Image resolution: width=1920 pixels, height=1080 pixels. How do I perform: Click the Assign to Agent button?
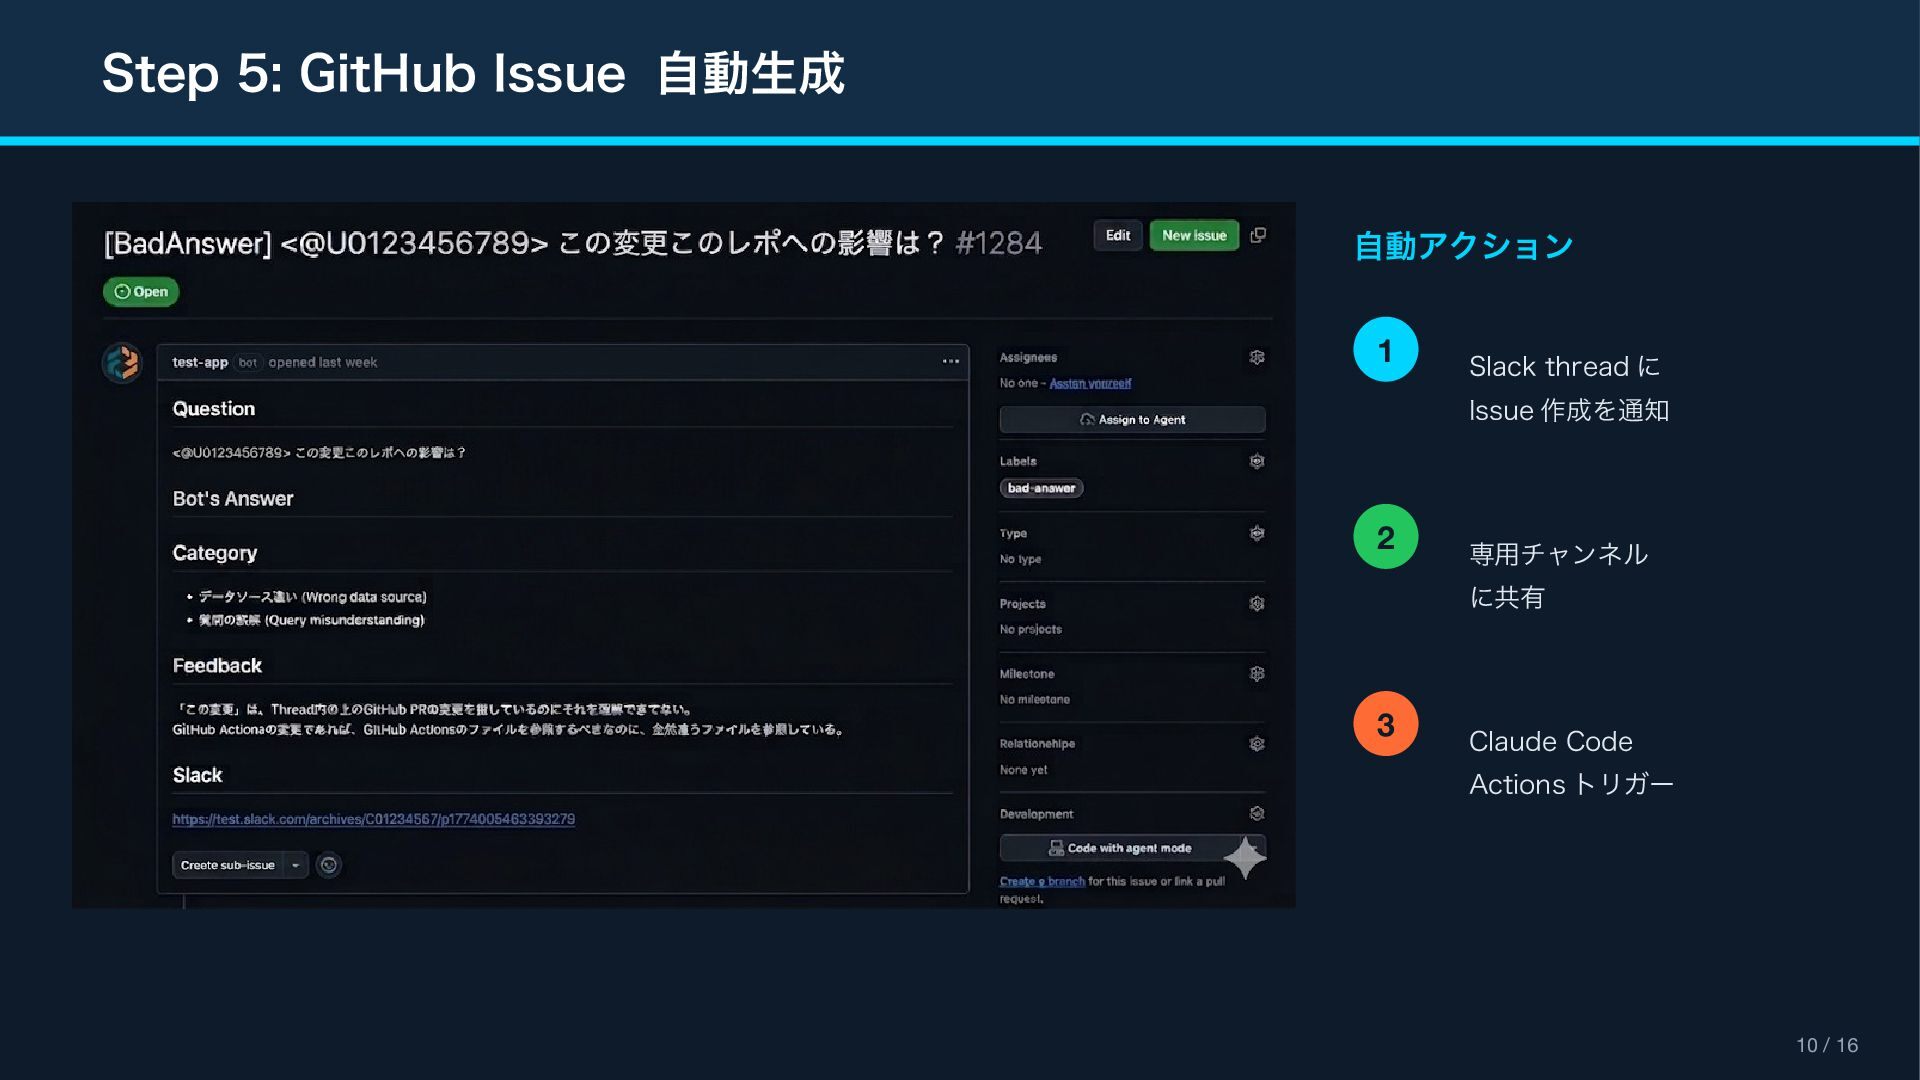[x=1132, y=420]
